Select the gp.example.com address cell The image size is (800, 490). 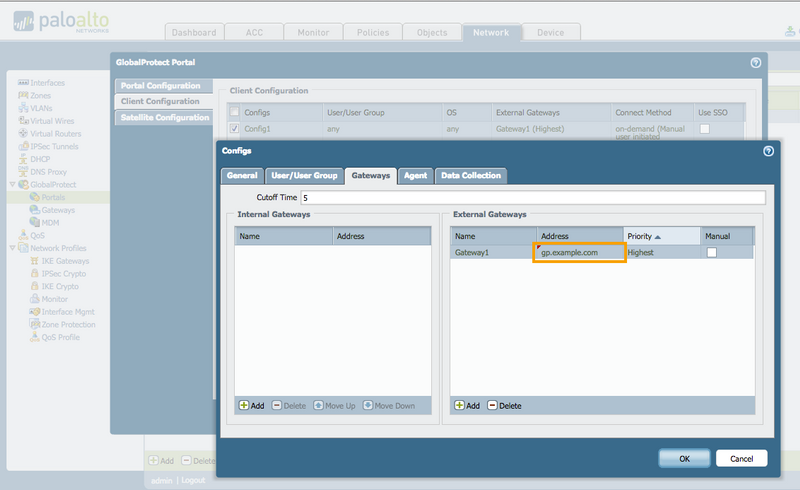tap(580, 253)
